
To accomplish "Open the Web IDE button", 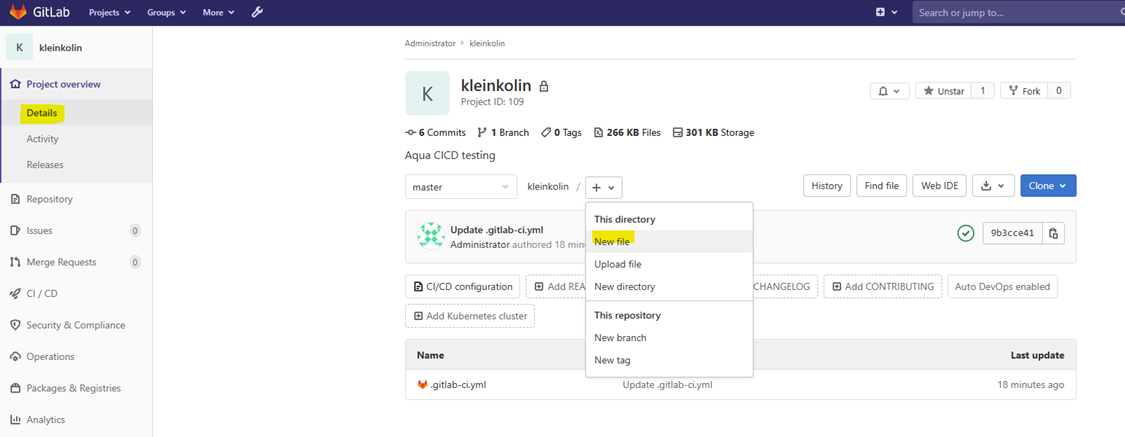I will [940, 186].
